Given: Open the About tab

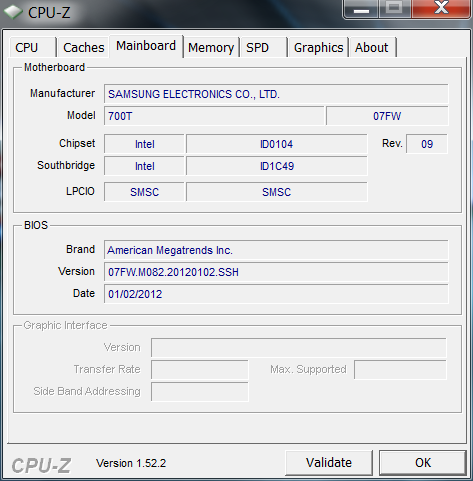Looking at the screenshot, I should [x=372, y=47].
